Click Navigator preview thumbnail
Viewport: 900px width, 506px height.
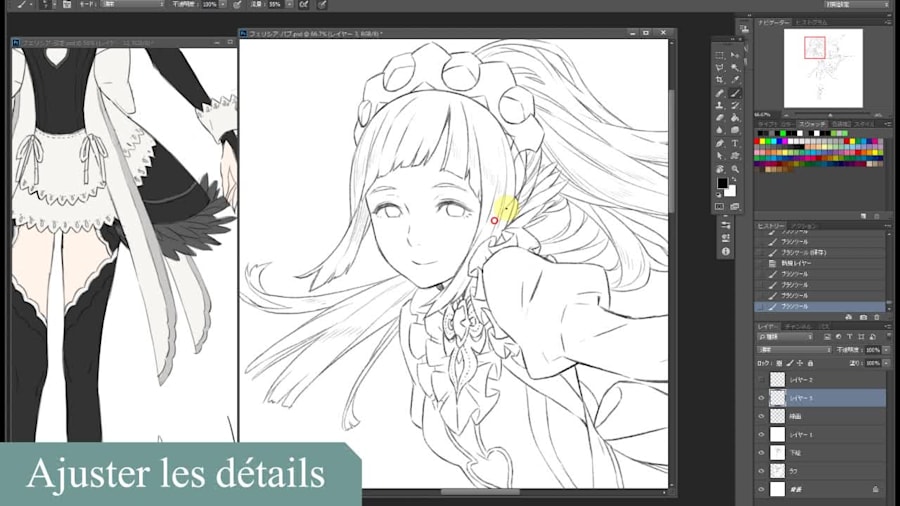(x=823, y=68)
